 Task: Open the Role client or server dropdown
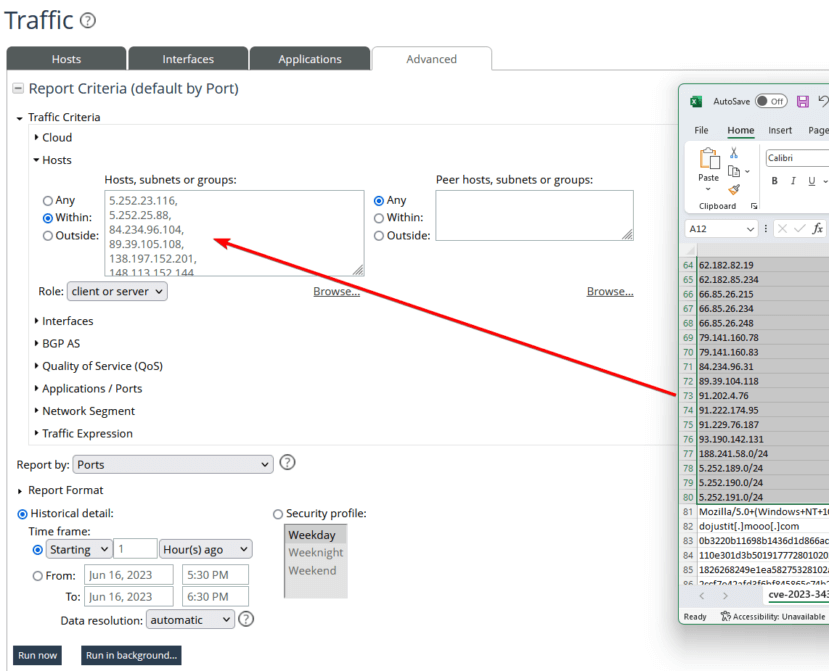[x=117, y=291]
